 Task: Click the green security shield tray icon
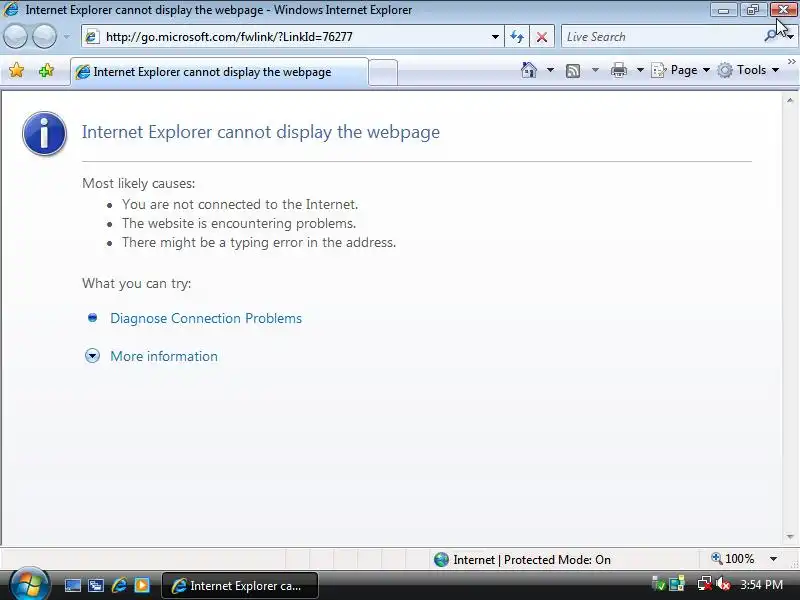659,584
